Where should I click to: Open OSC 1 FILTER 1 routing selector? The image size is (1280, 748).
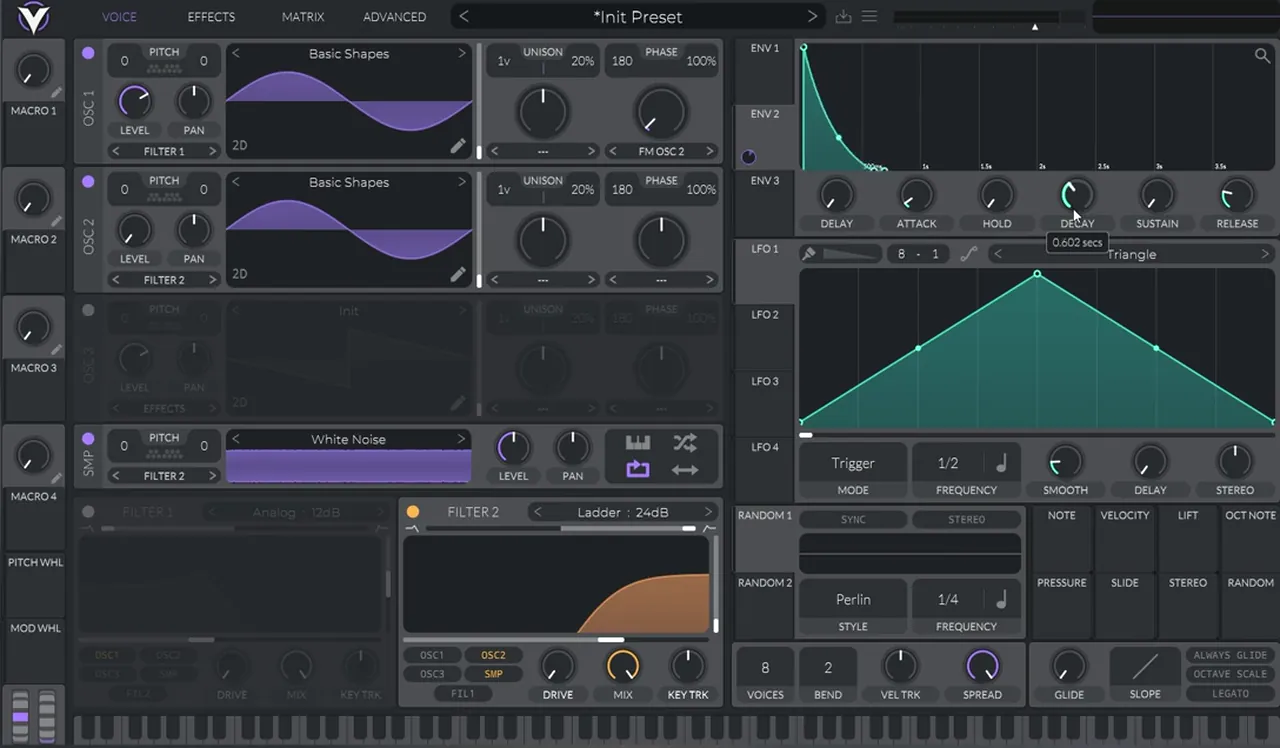[x=165, y=151]
